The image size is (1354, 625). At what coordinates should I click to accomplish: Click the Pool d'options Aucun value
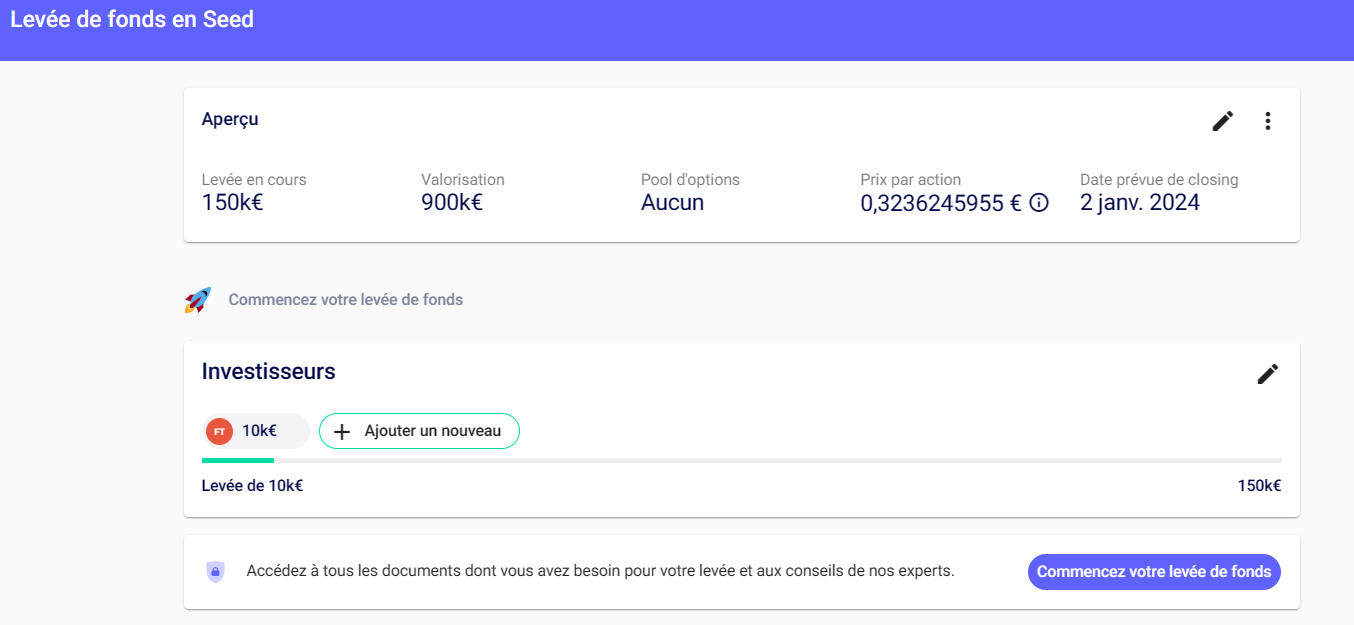tap(672, 203)
